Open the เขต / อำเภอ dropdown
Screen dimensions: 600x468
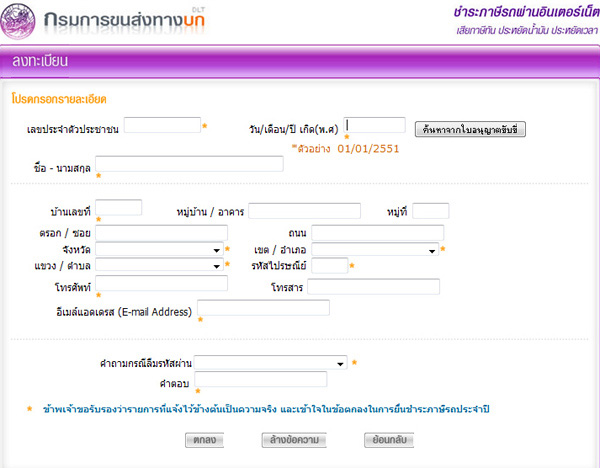tap(375, 249)
